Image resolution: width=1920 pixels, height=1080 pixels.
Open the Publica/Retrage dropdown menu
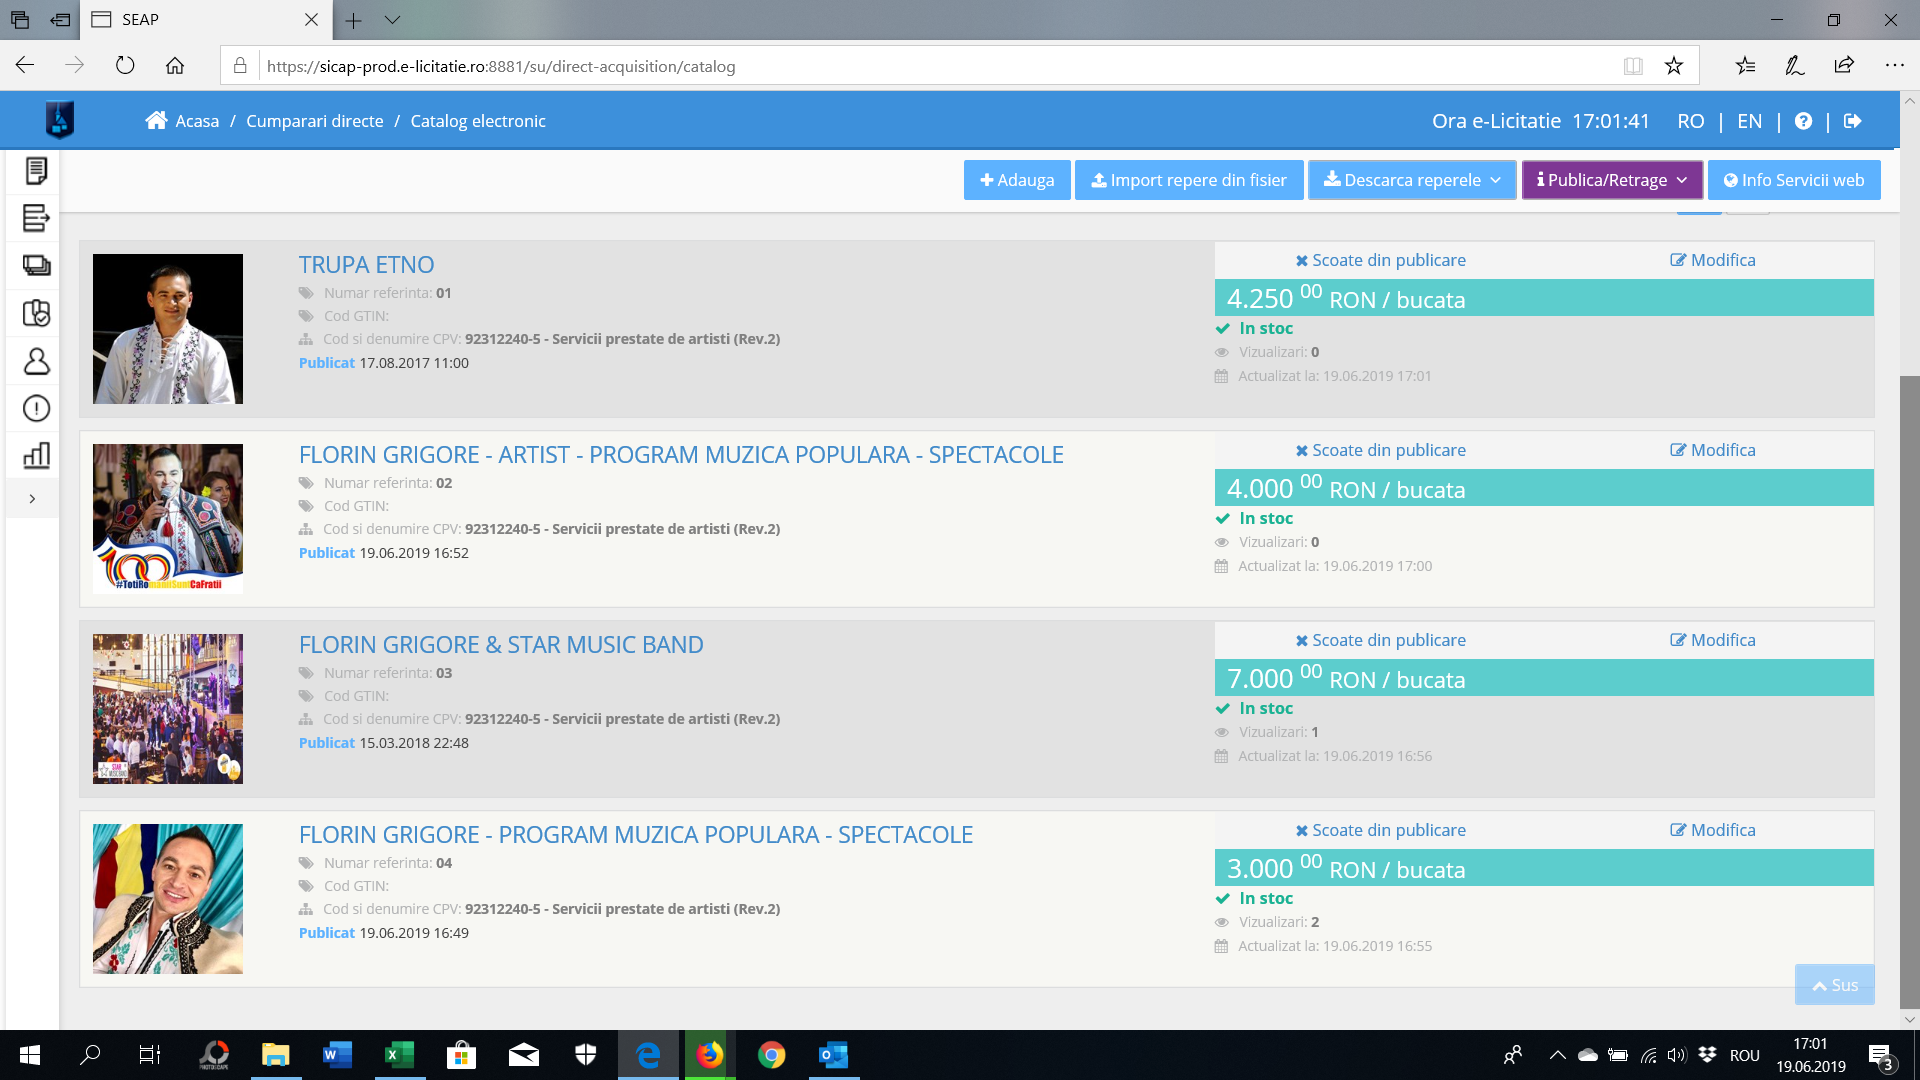point(1611,180)
